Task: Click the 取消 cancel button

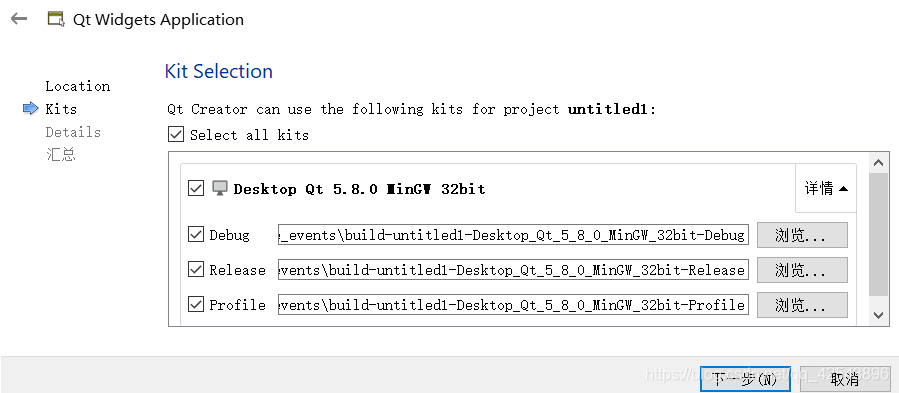Action: [845, 379]
